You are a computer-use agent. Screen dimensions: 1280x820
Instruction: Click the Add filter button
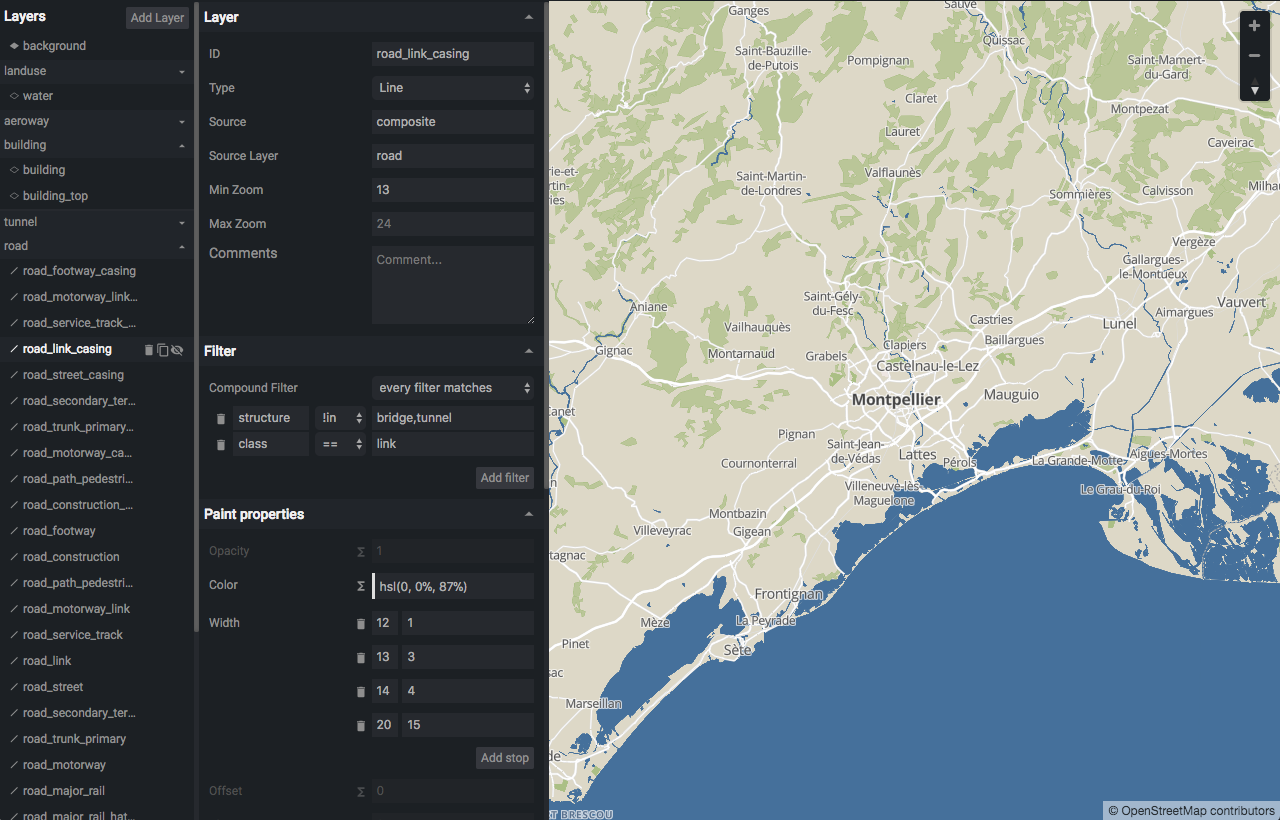click(504, 477)
